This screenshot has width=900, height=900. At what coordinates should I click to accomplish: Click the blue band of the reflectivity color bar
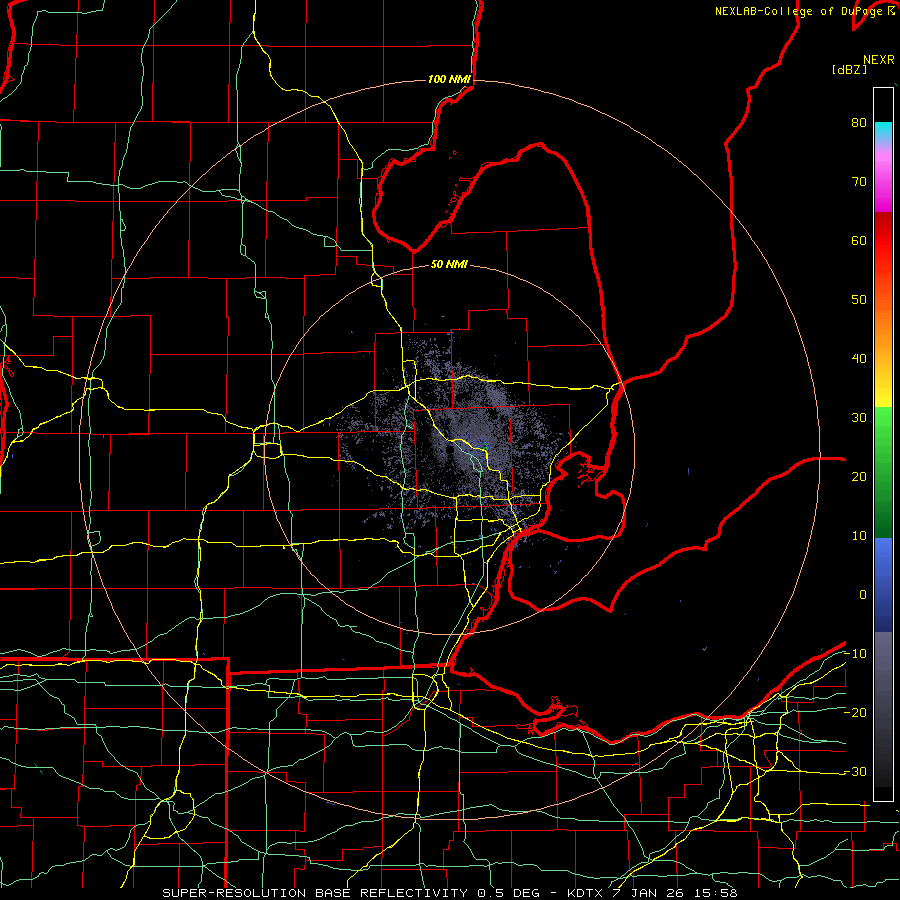click(883, 585)
